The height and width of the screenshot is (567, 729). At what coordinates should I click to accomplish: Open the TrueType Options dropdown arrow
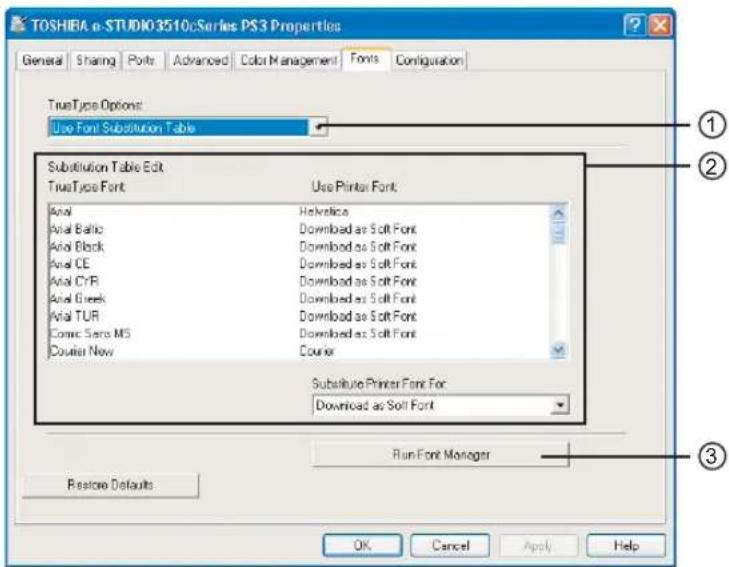(x=318, y=127)
